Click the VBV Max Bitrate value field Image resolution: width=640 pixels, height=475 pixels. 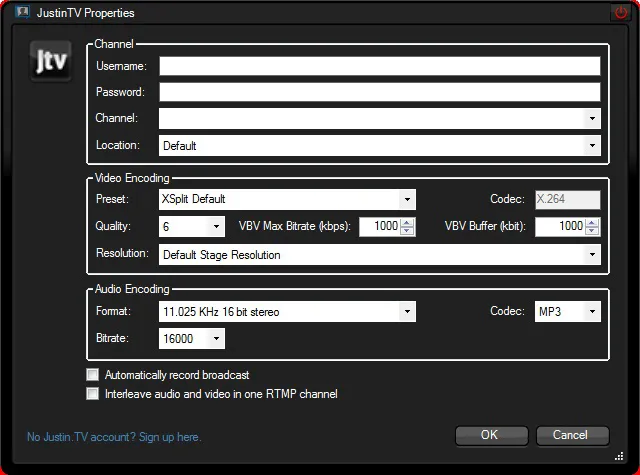point(380,226)
